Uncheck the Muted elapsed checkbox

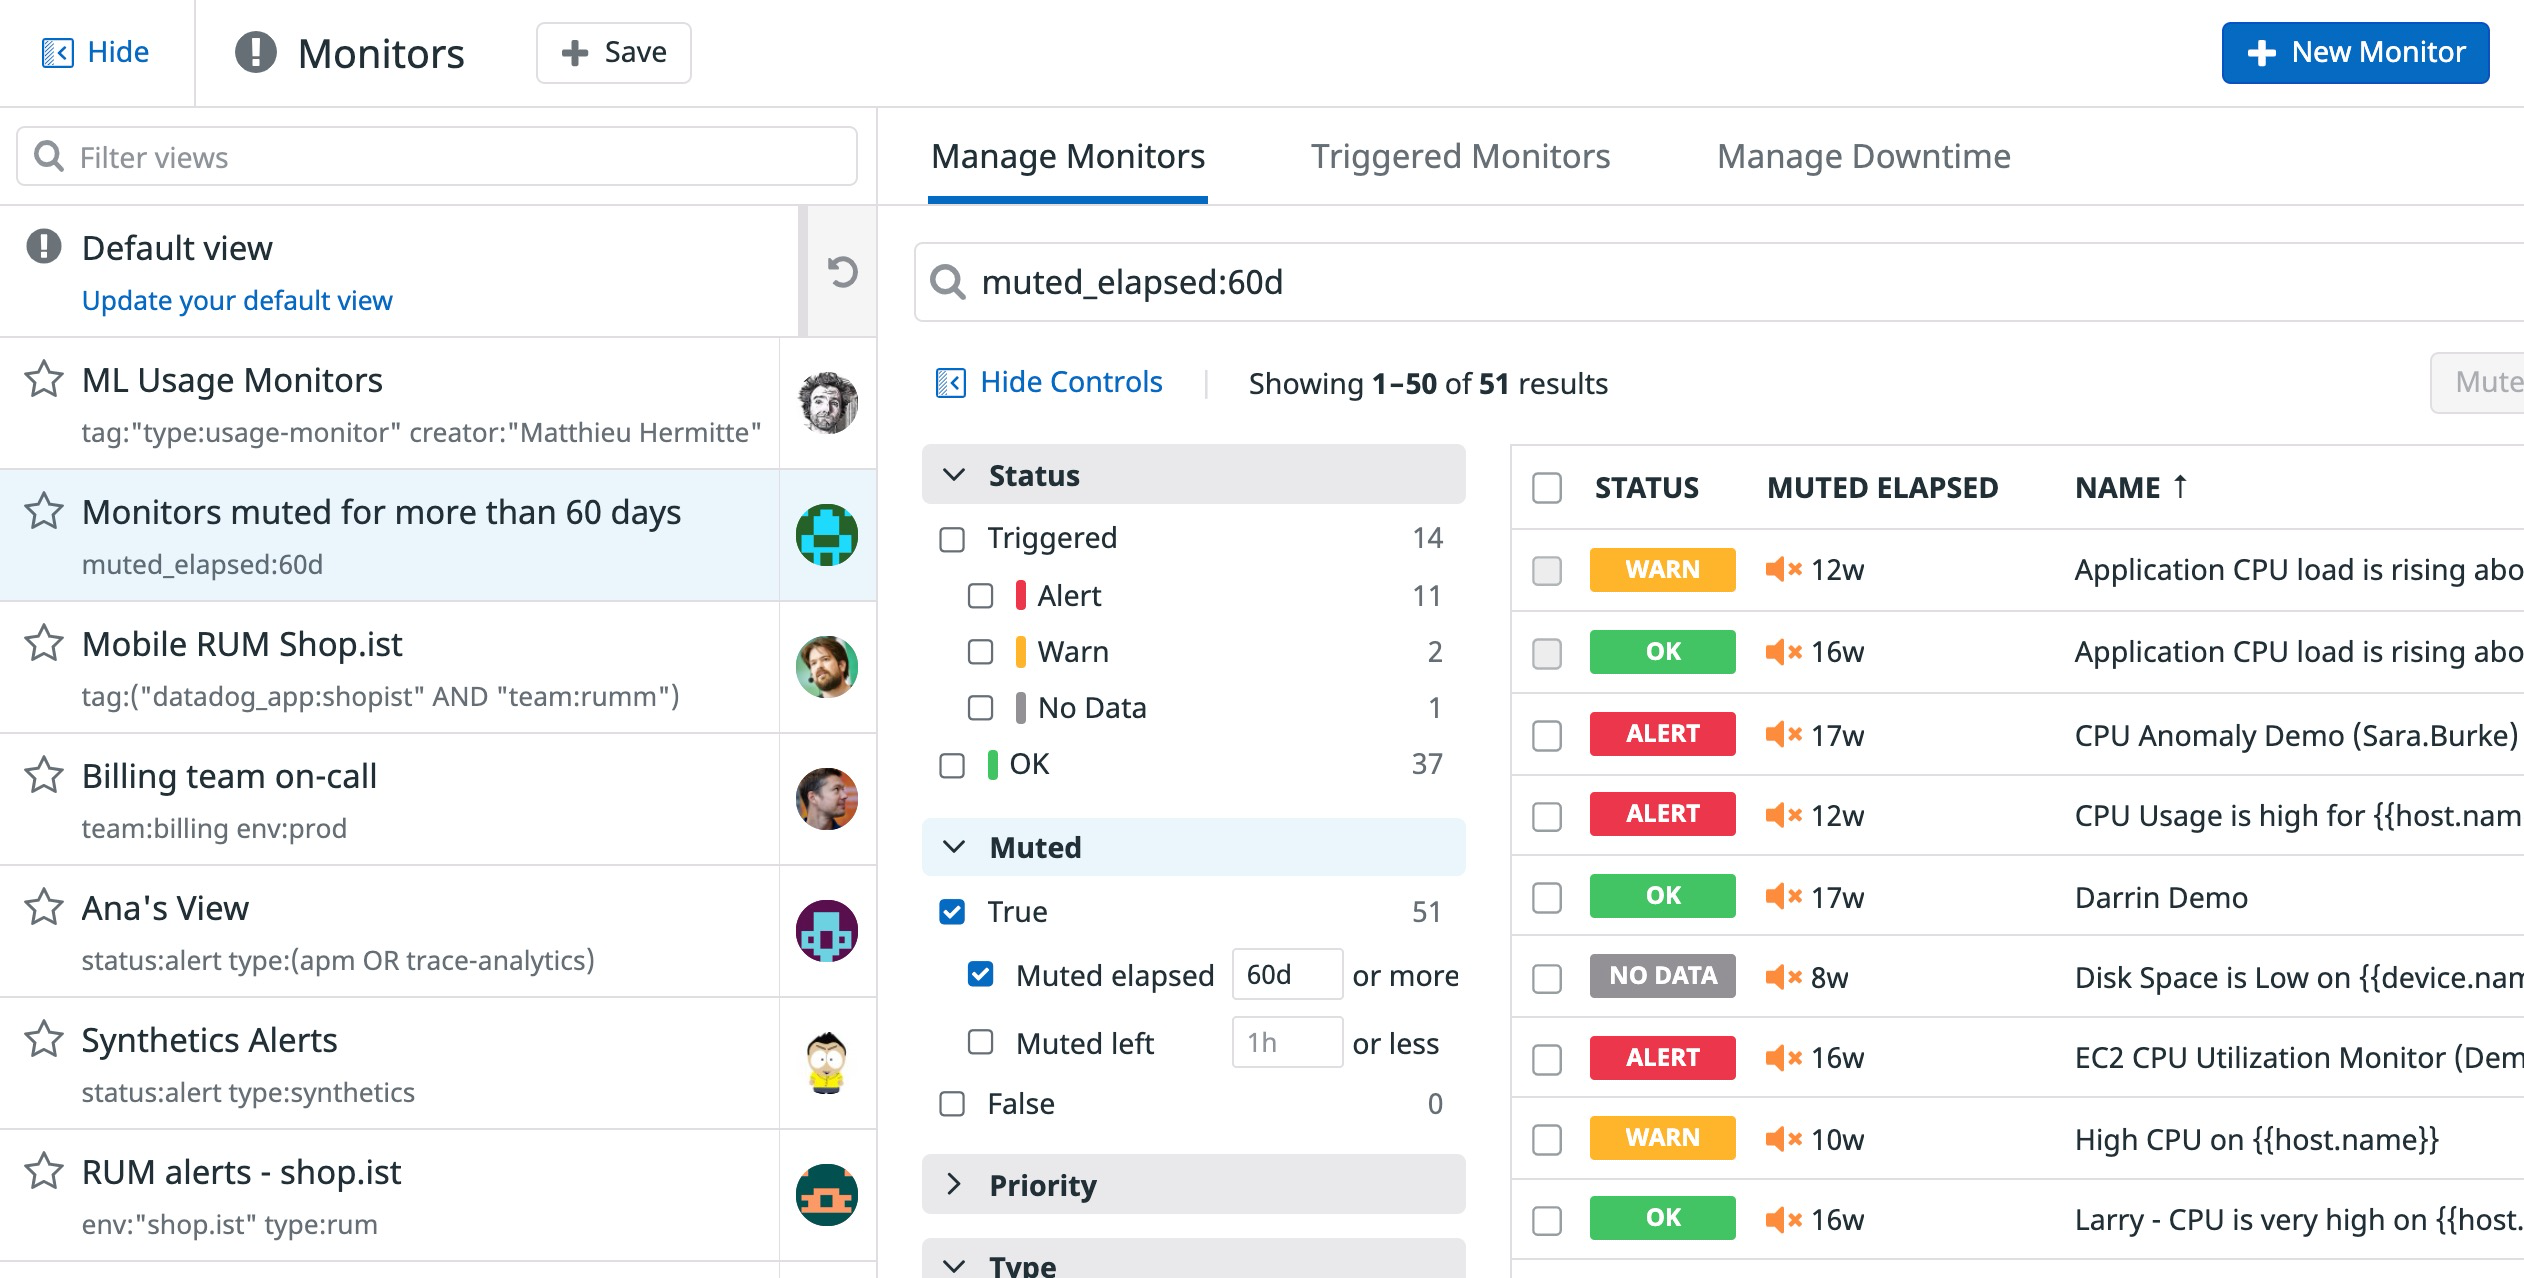click(980, 975)
